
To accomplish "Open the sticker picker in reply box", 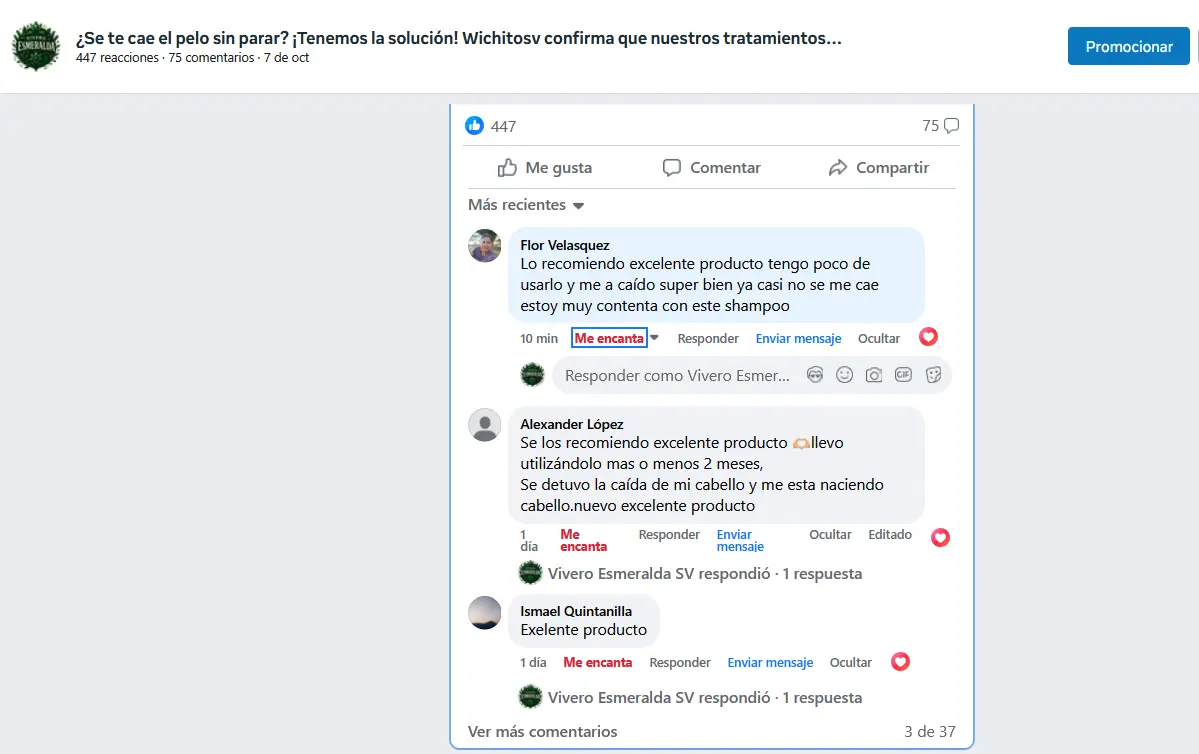I will 934,375.
